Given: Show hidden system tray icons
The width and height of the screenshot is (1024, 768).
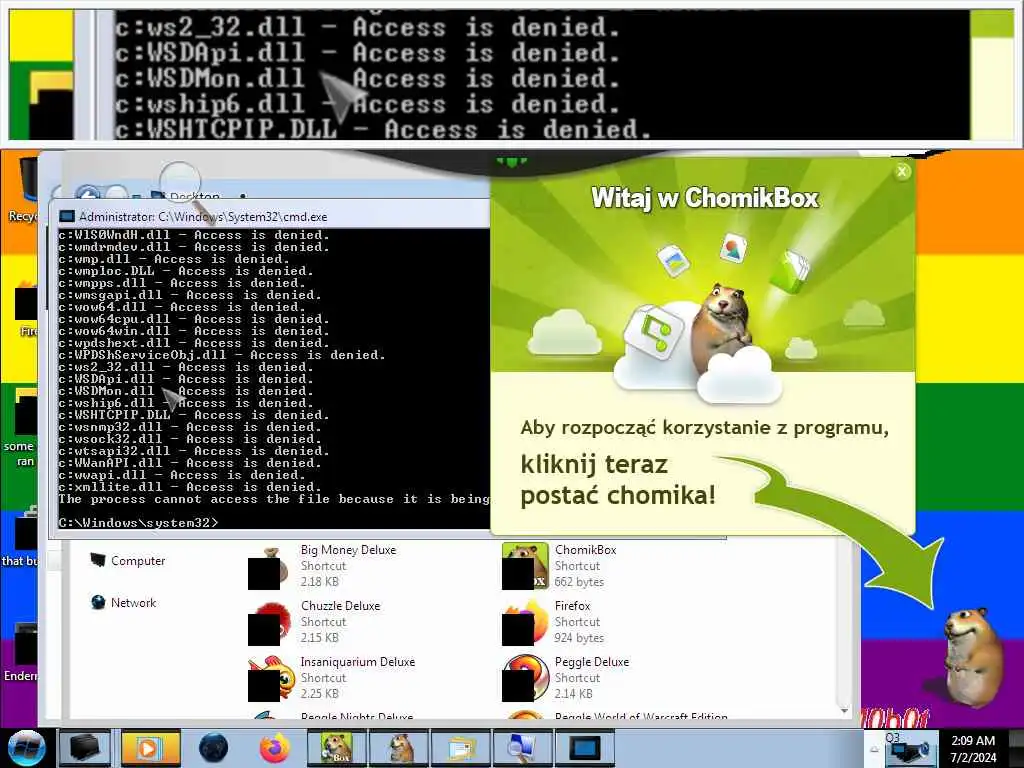Looking at the screenshot, I should coord(874,749).
